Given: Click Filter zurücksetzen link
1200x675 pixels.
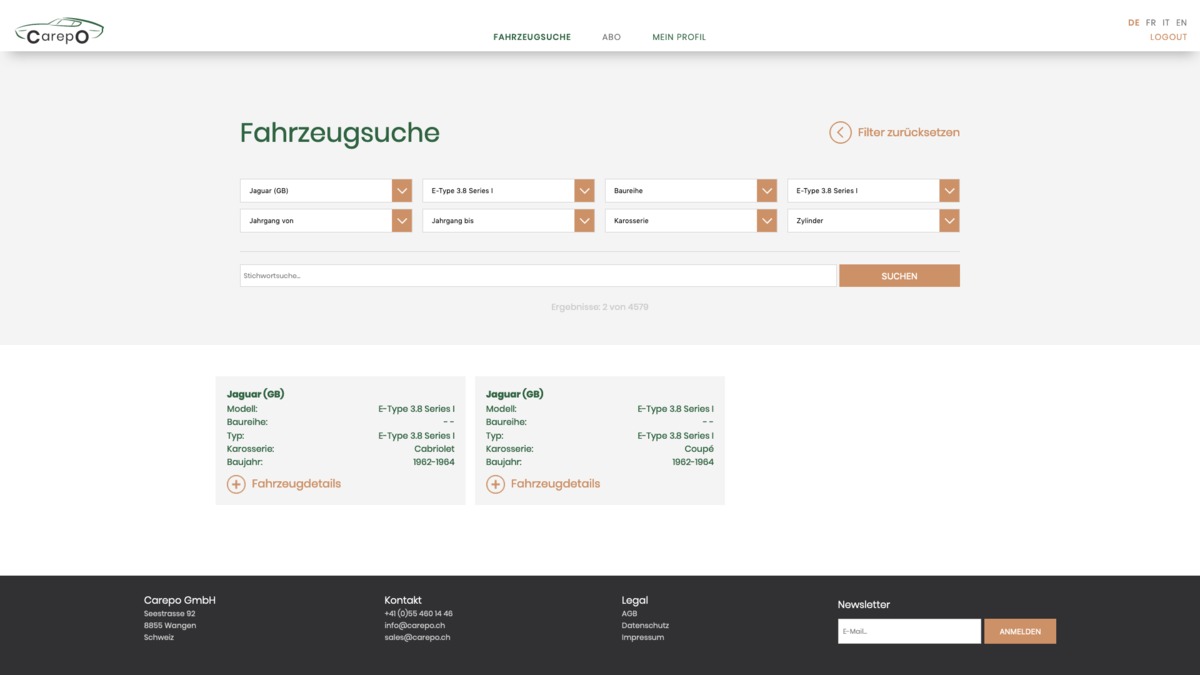Looking at the screenshot, I should 908,132.
